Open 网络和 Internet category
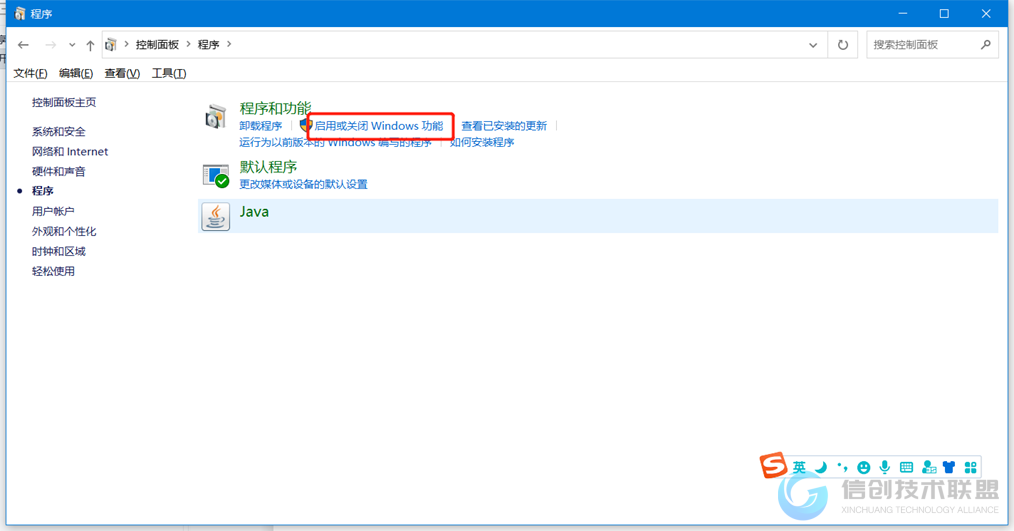 pos(70,151)
